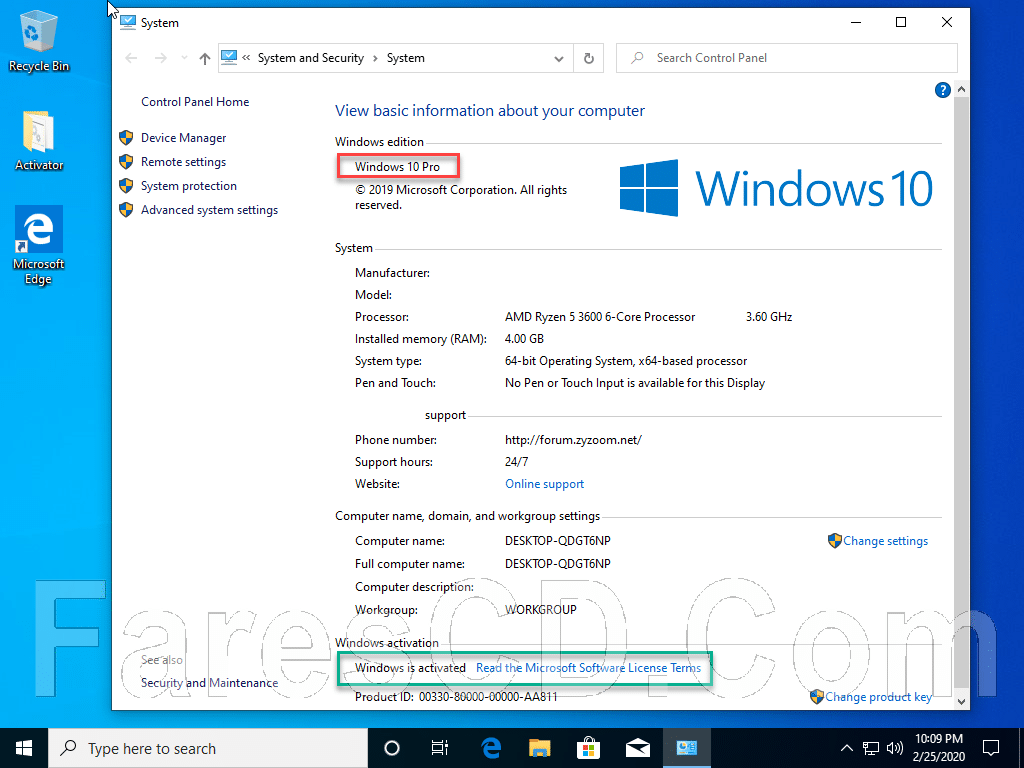Open the clock and date flyout
This screenshot has width=1024, height=768.
pos(938,748)
